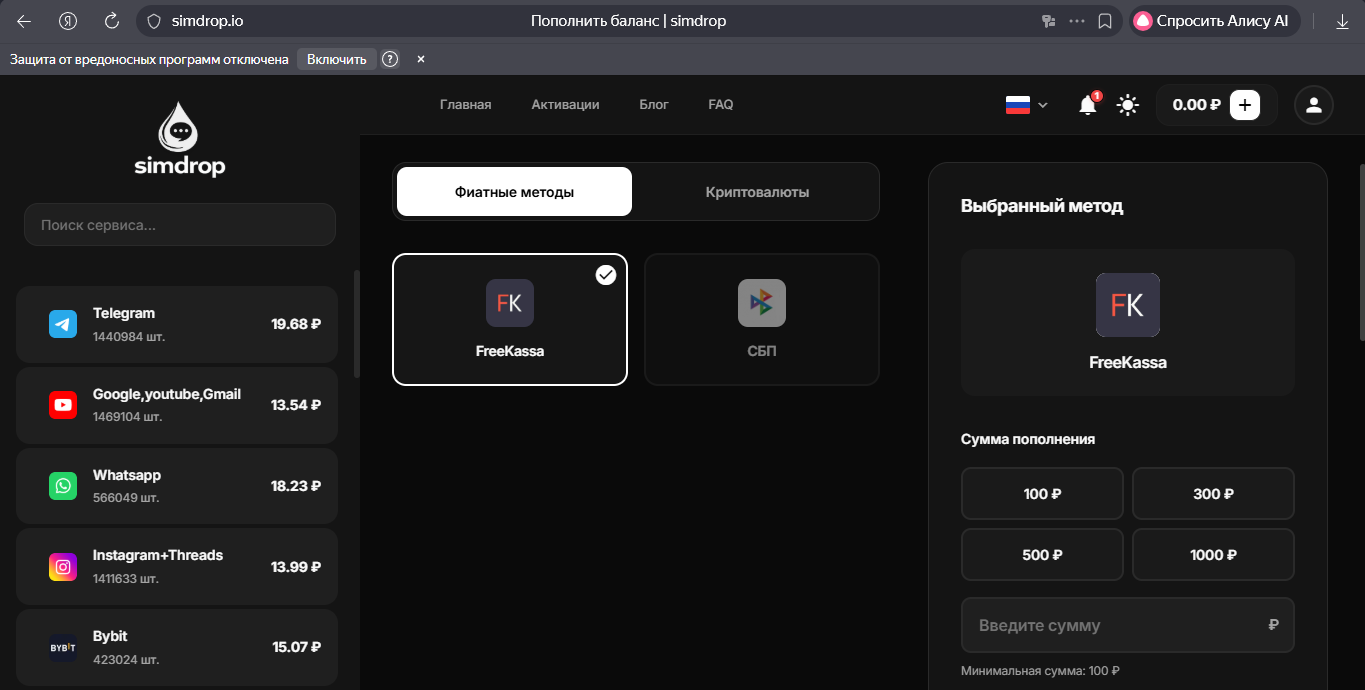The width and height of the screenshot is (1365, 690).
Task: Switch theme using the sun icon
Action: 1127,105
